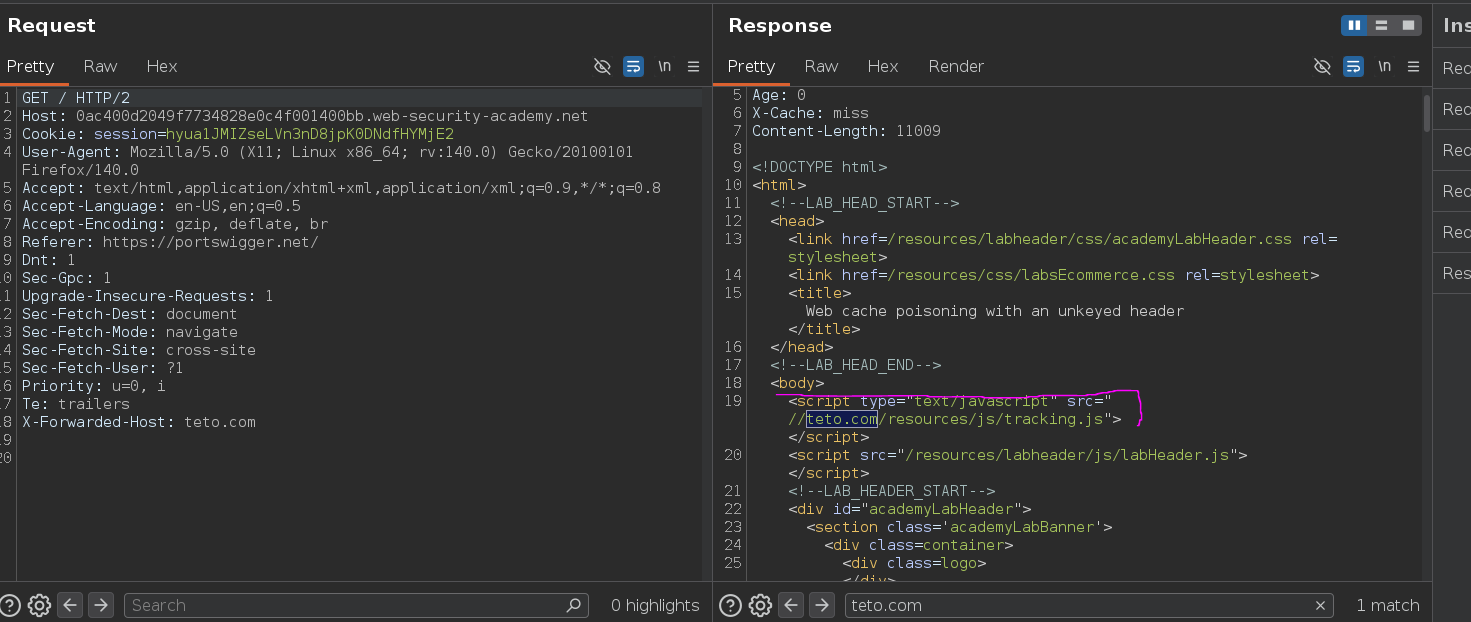Click the X-Forwarded-Host: teto.com header line
This screenshot has width=1471, height=622.
coord(139,422)
